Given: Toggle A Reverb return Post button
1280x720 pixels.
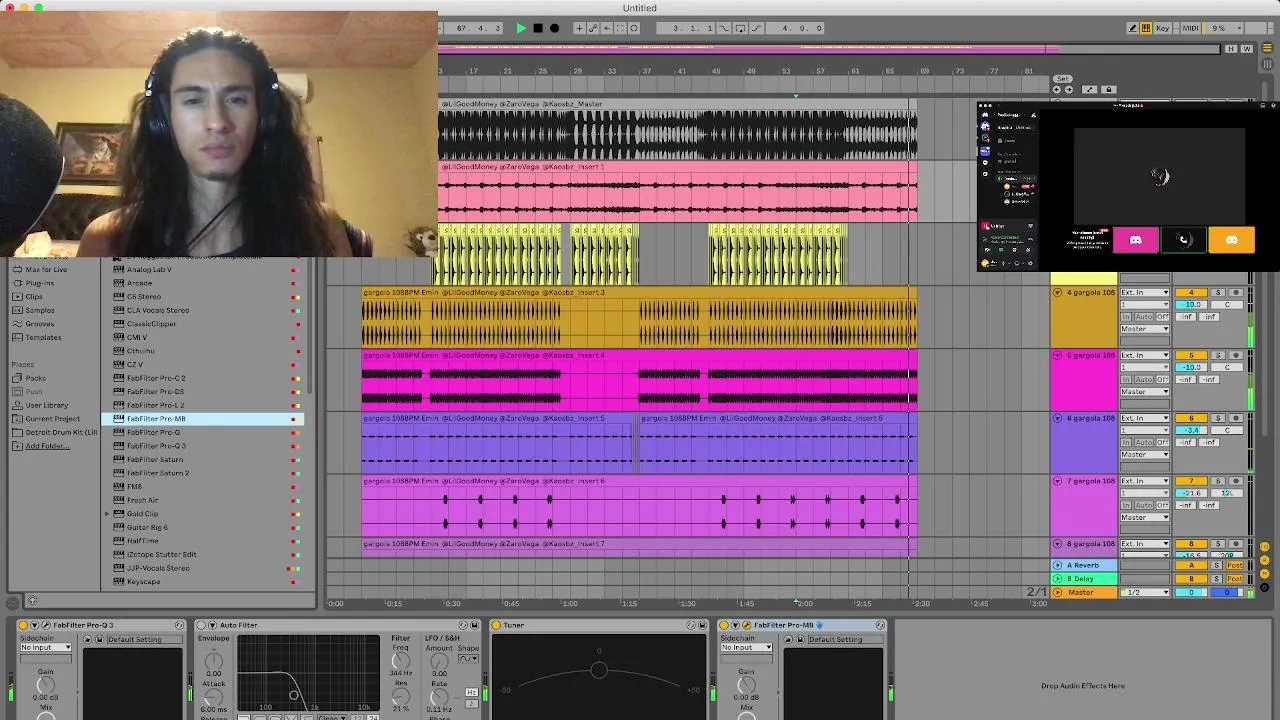Looking at the screenshot, I should click(x=1235, y=566).
